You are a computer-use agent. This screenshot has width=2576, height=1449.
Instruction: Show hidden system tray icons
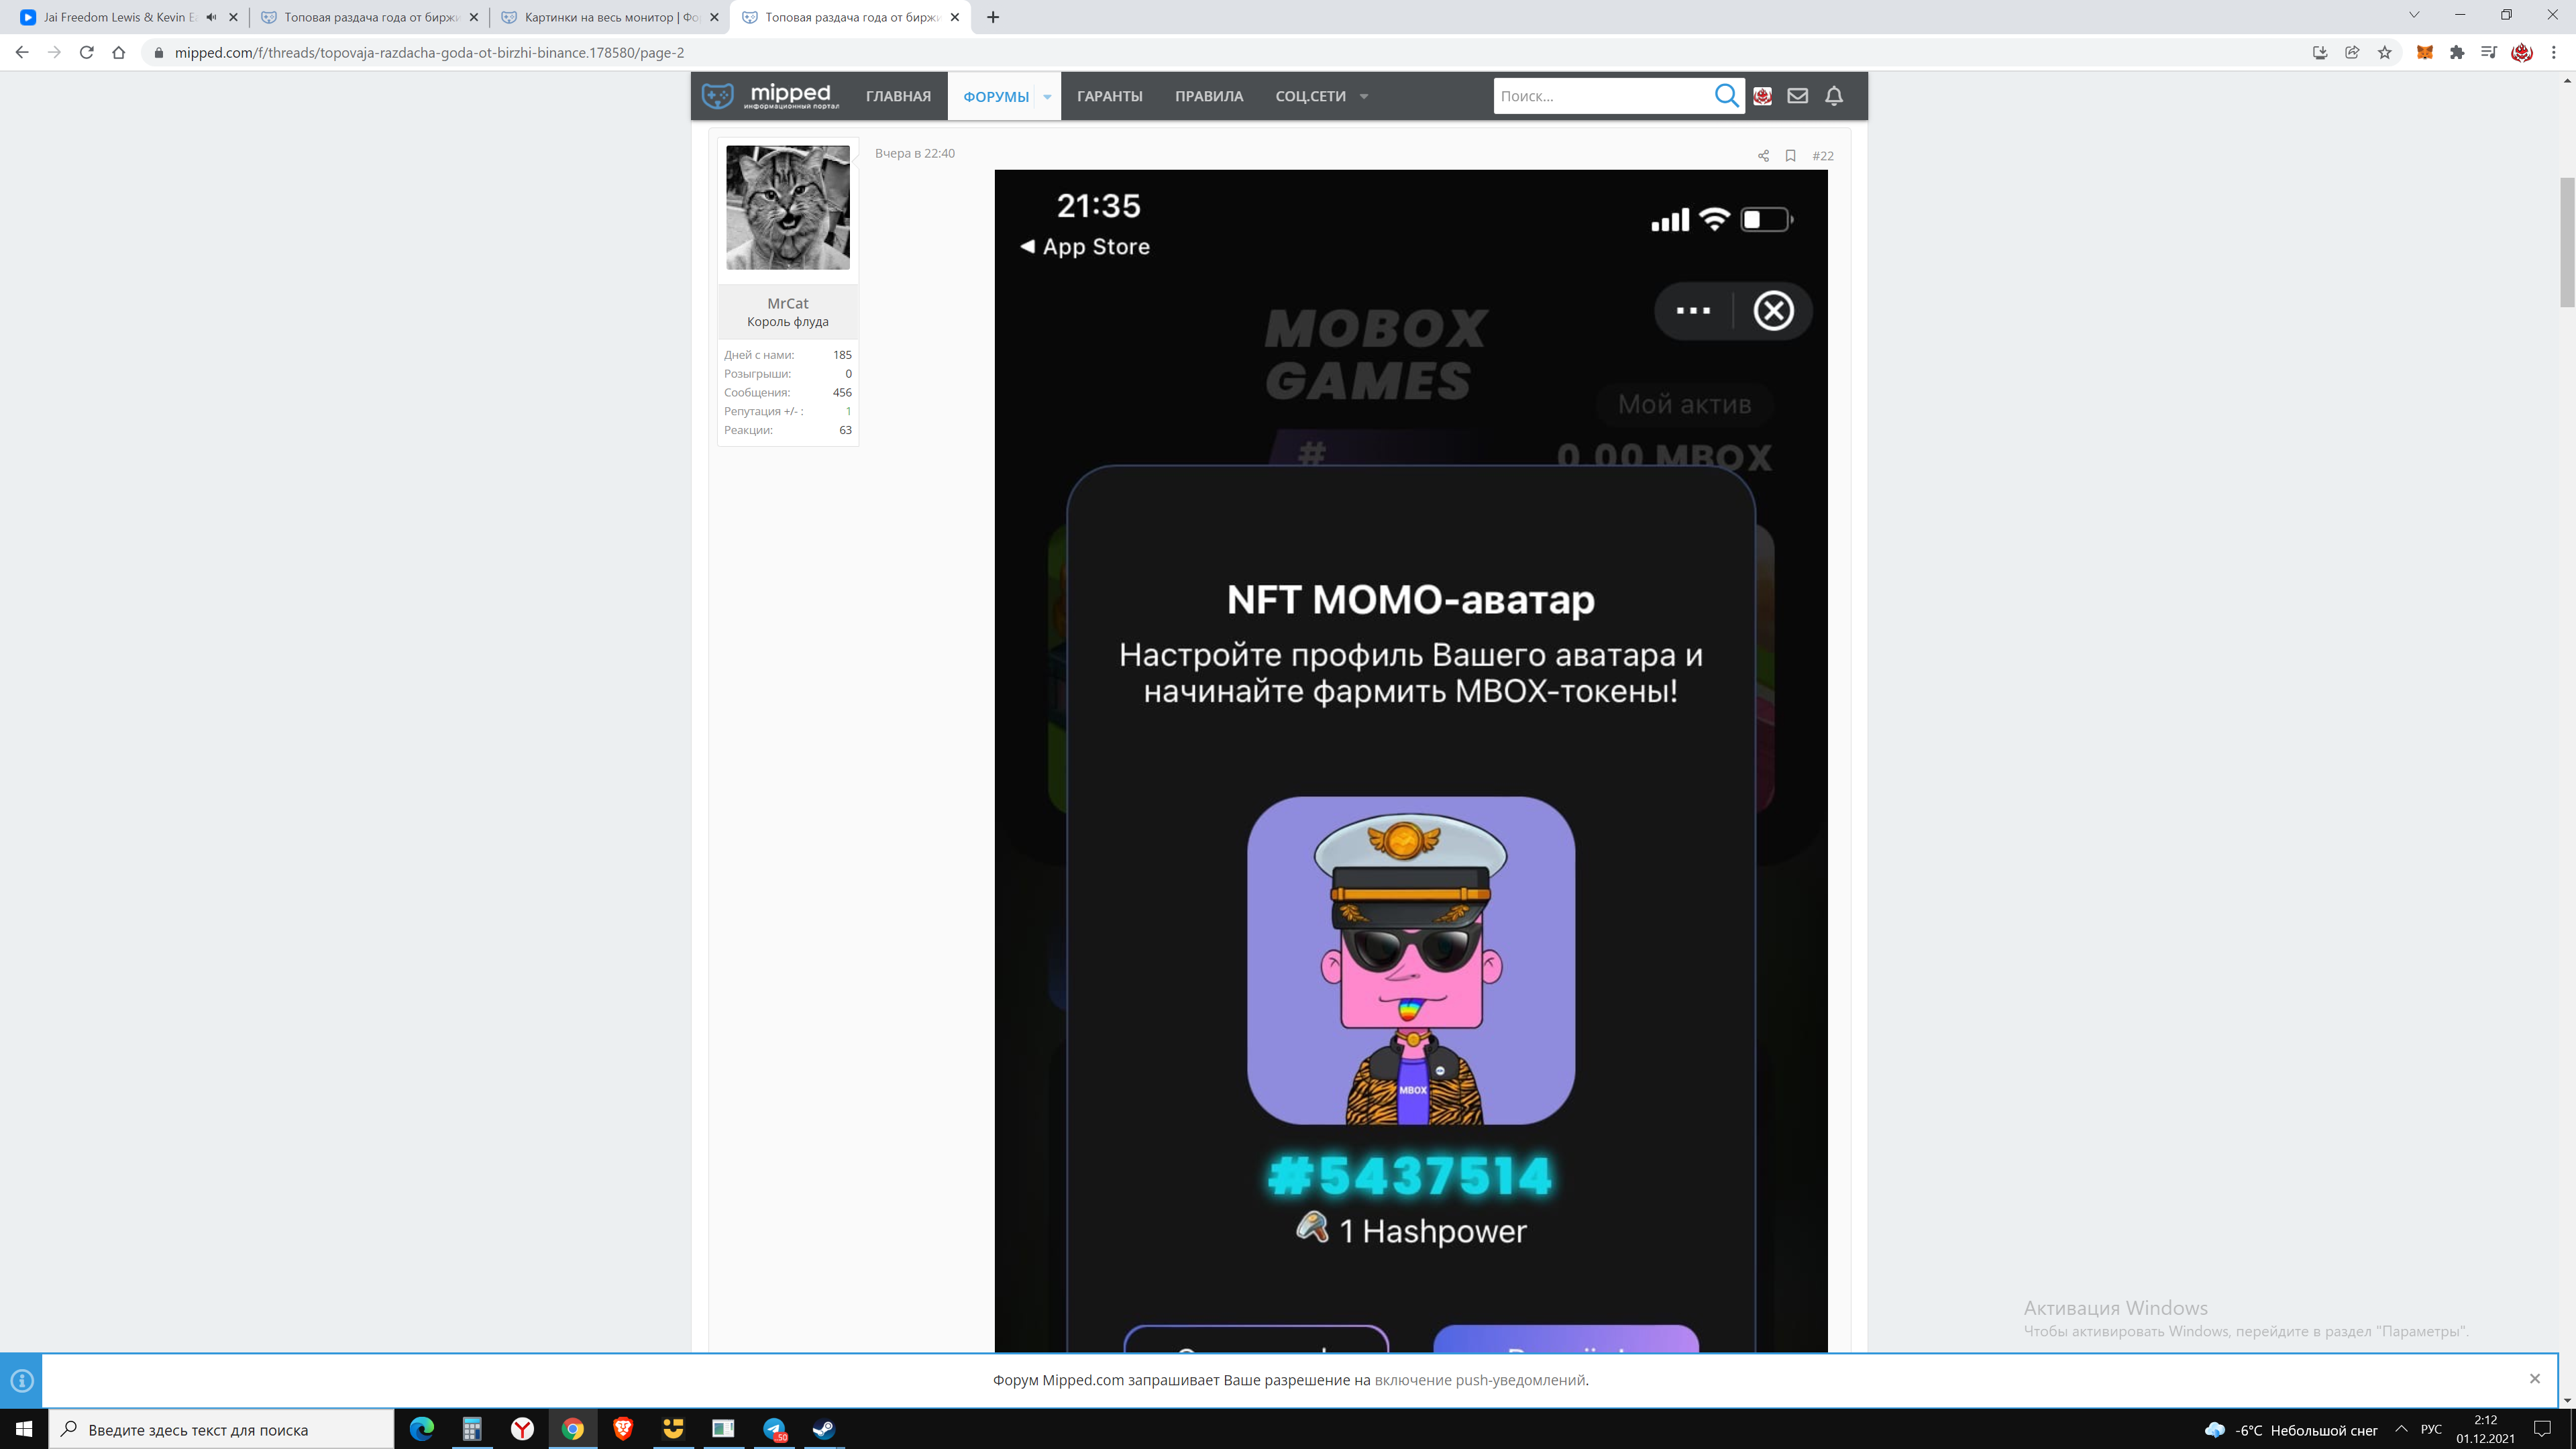[2401, 1429]
